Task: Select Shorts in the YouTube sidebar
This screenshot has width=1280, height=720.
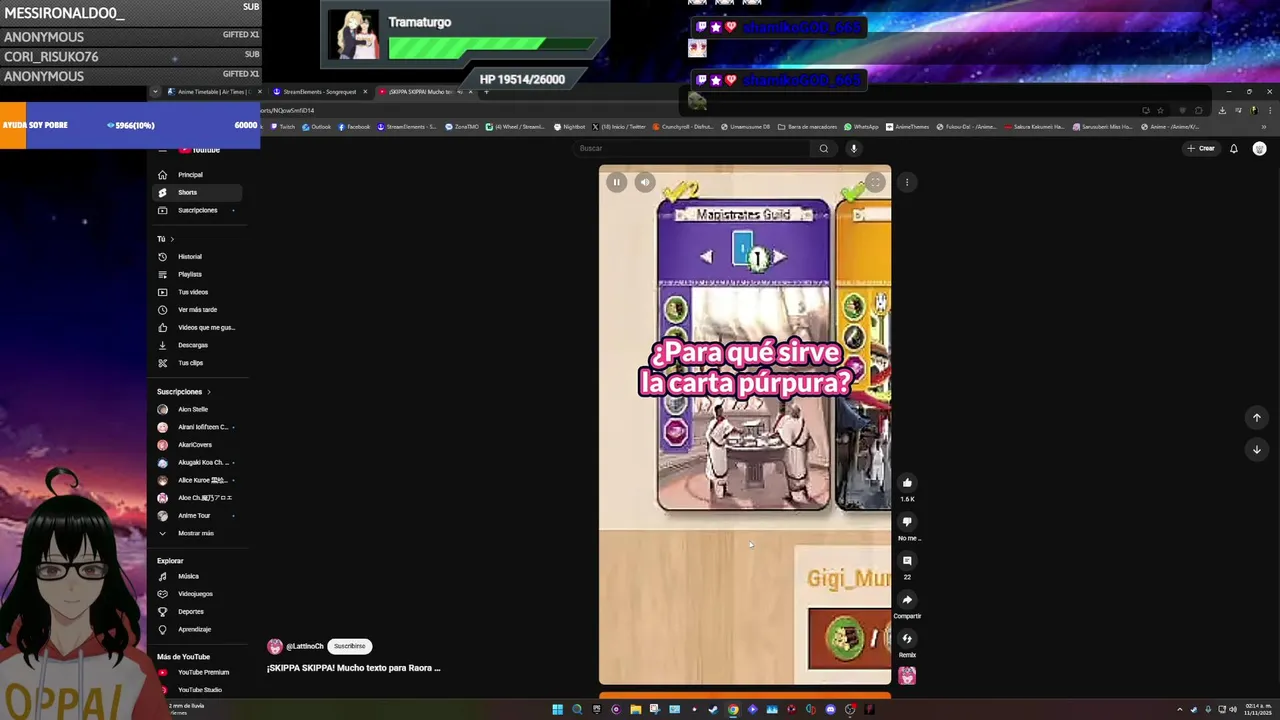Action: (197, 192)
